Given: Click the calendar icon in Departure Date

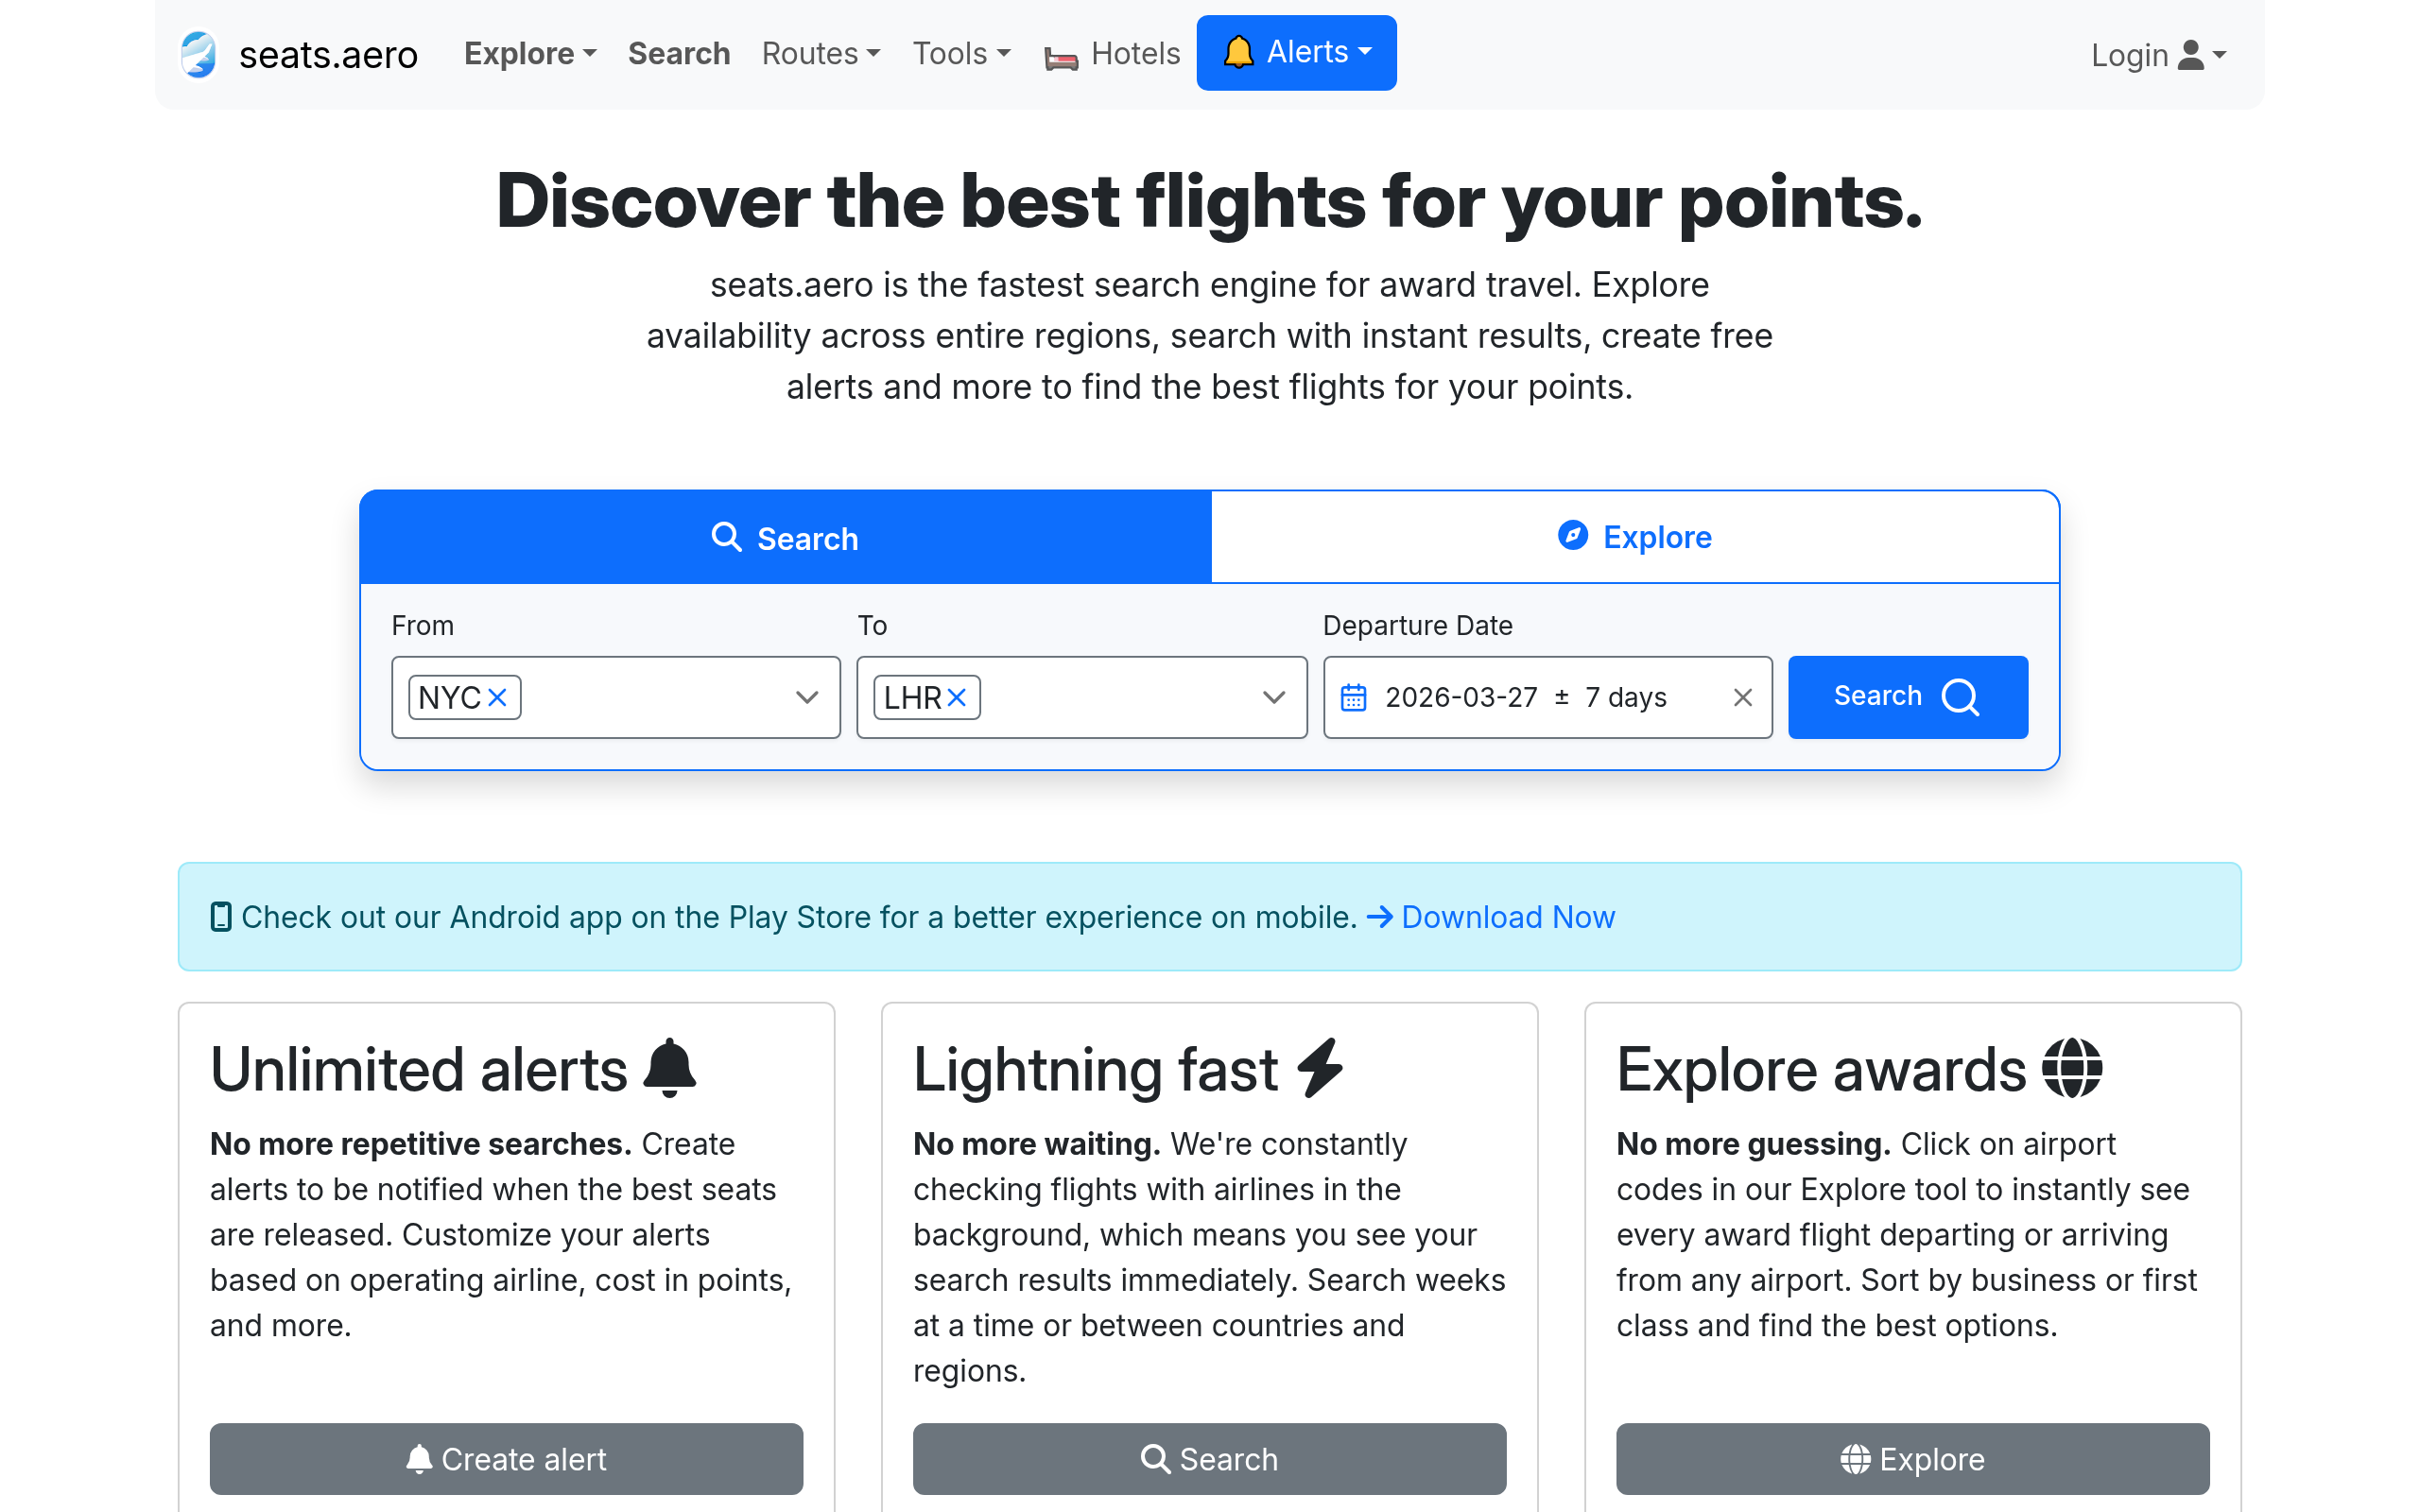Looking at the screenshot, I should pyautogui.click(x=1353, y=697).
